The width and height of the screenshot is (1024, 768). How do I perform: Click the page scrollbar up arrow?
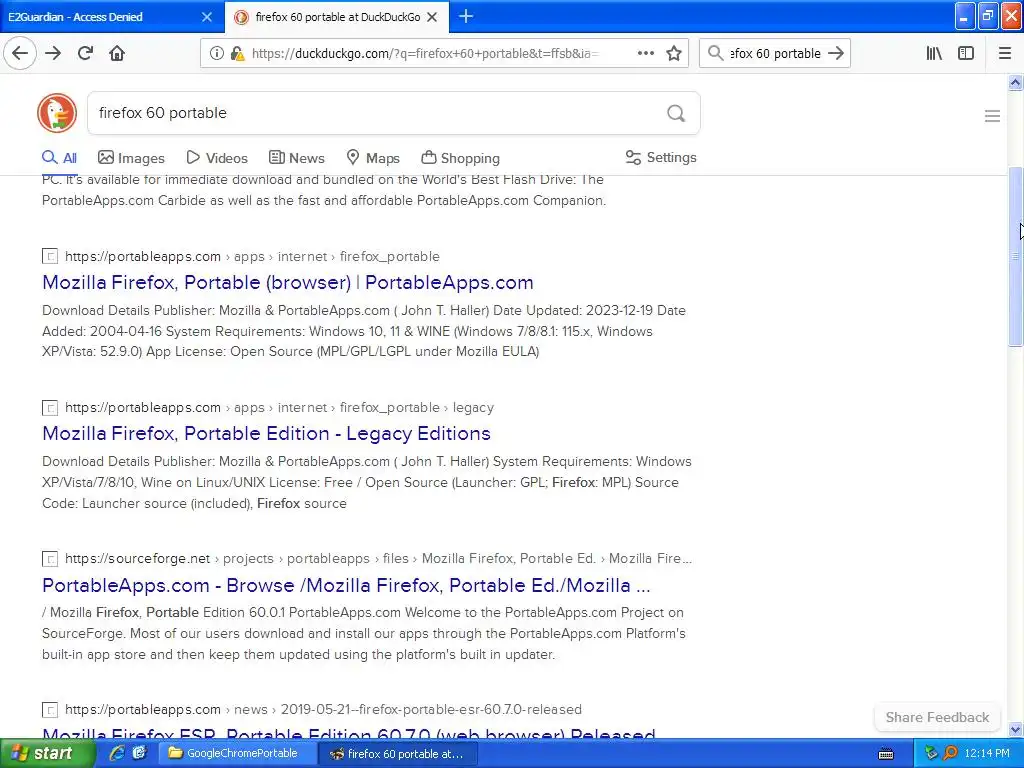click(x=1015, y=82)
